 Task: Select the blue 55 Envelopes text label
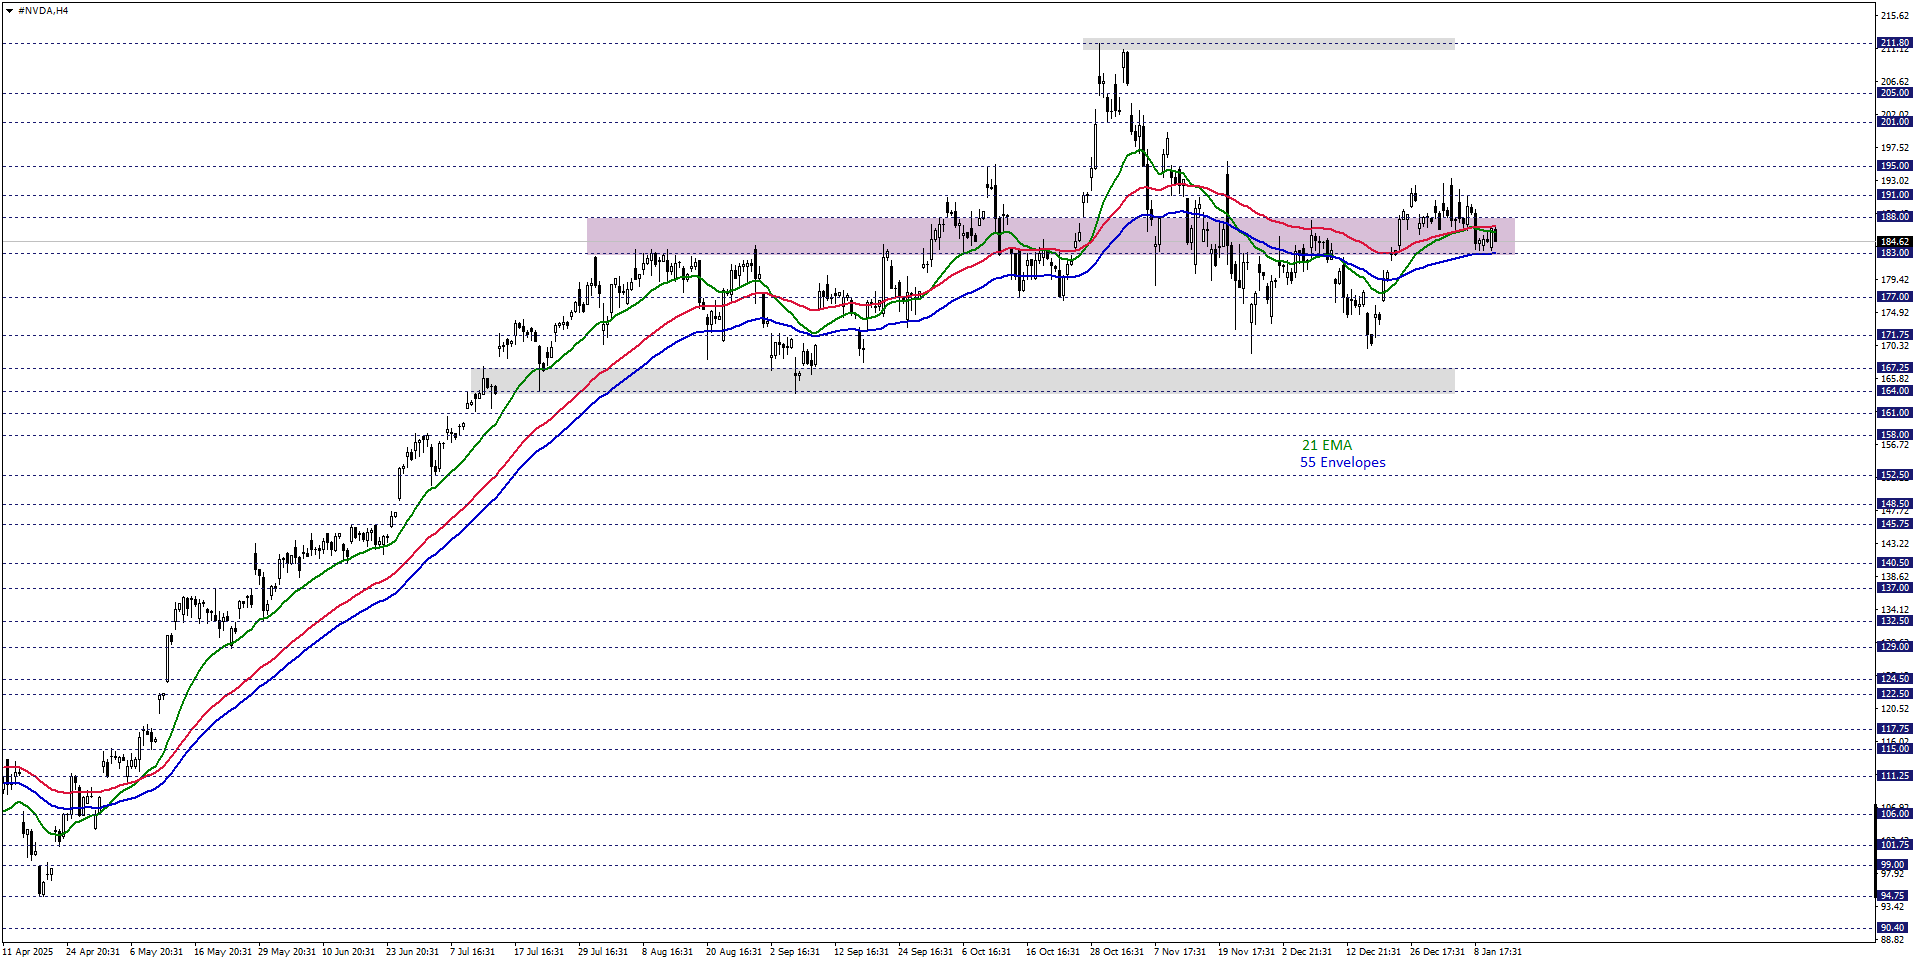[1342, 462]
